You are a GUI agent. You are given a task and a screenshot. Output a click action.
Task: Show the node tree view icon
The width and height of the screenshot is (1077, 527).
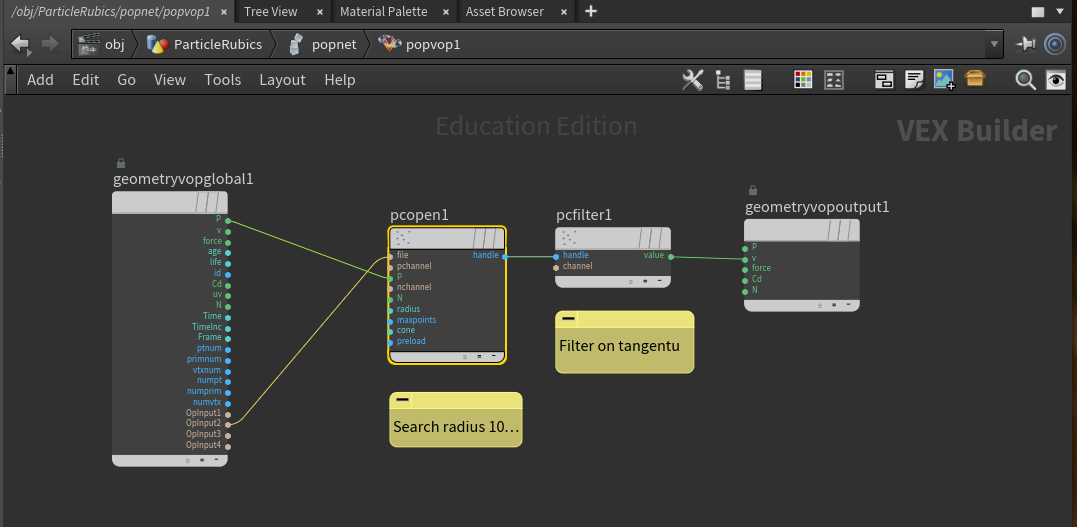point(723,80)
